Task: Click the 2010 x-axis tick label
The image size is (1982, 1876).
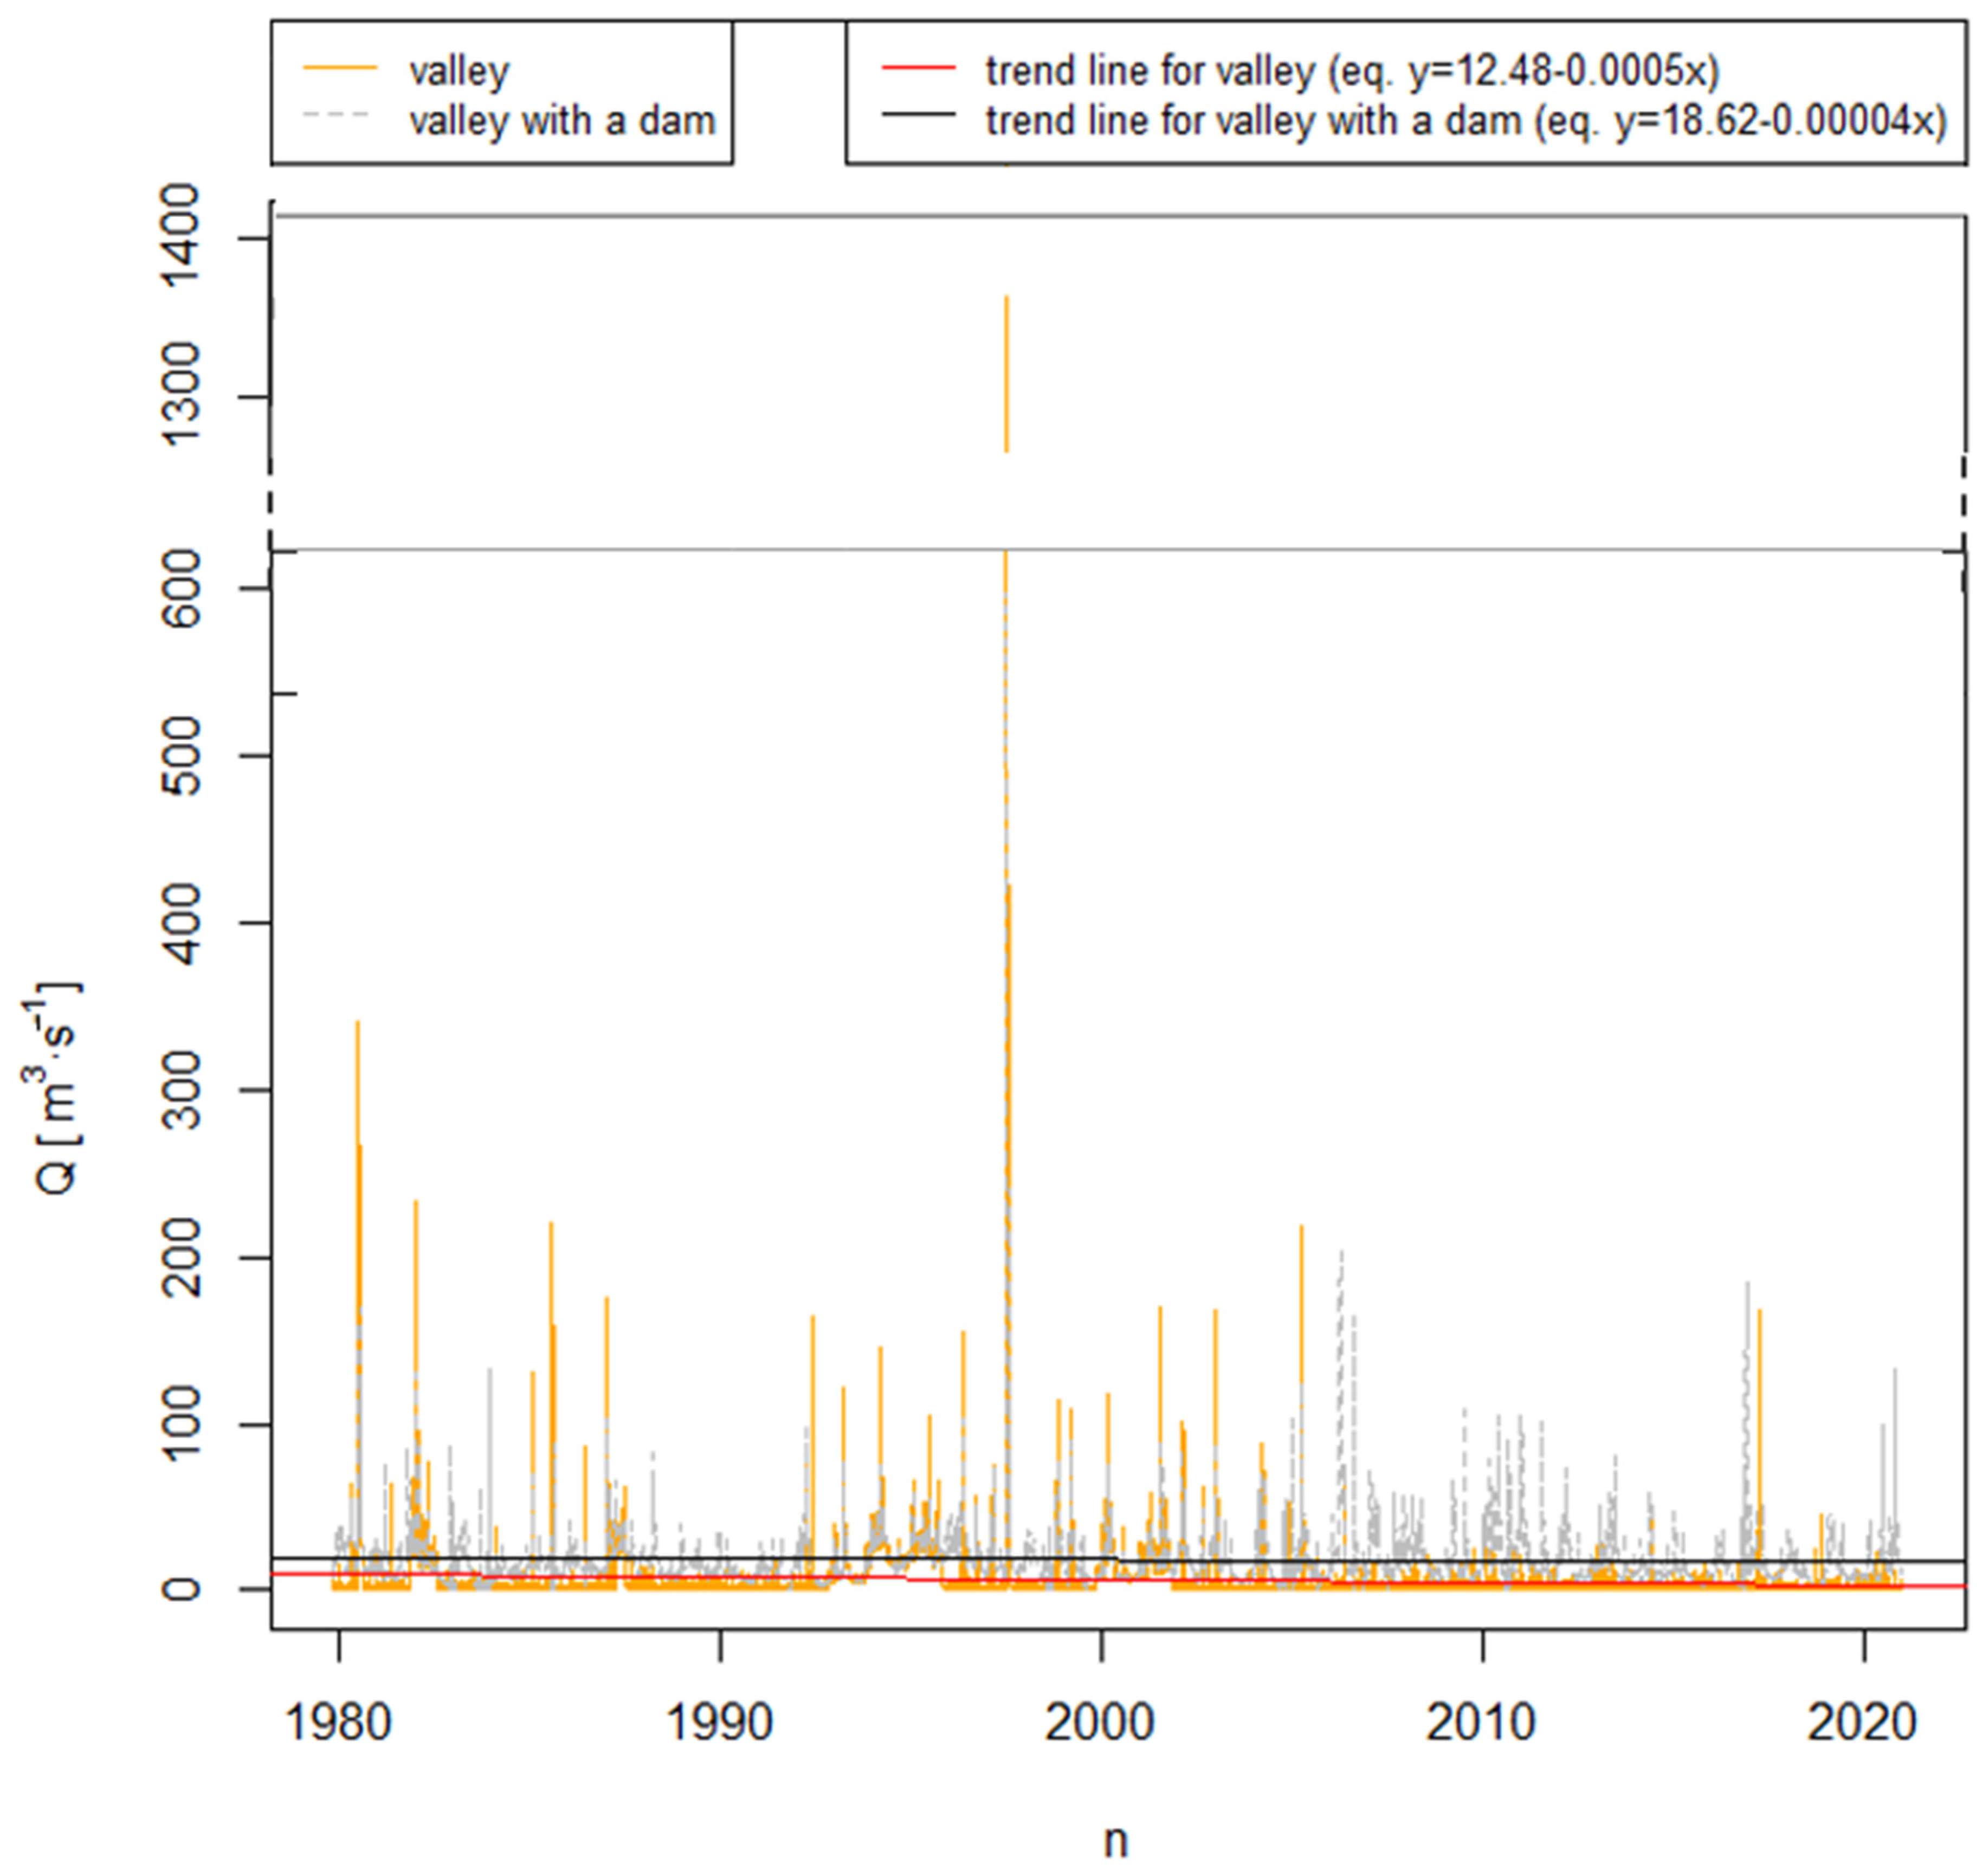Action: 1481,1722
